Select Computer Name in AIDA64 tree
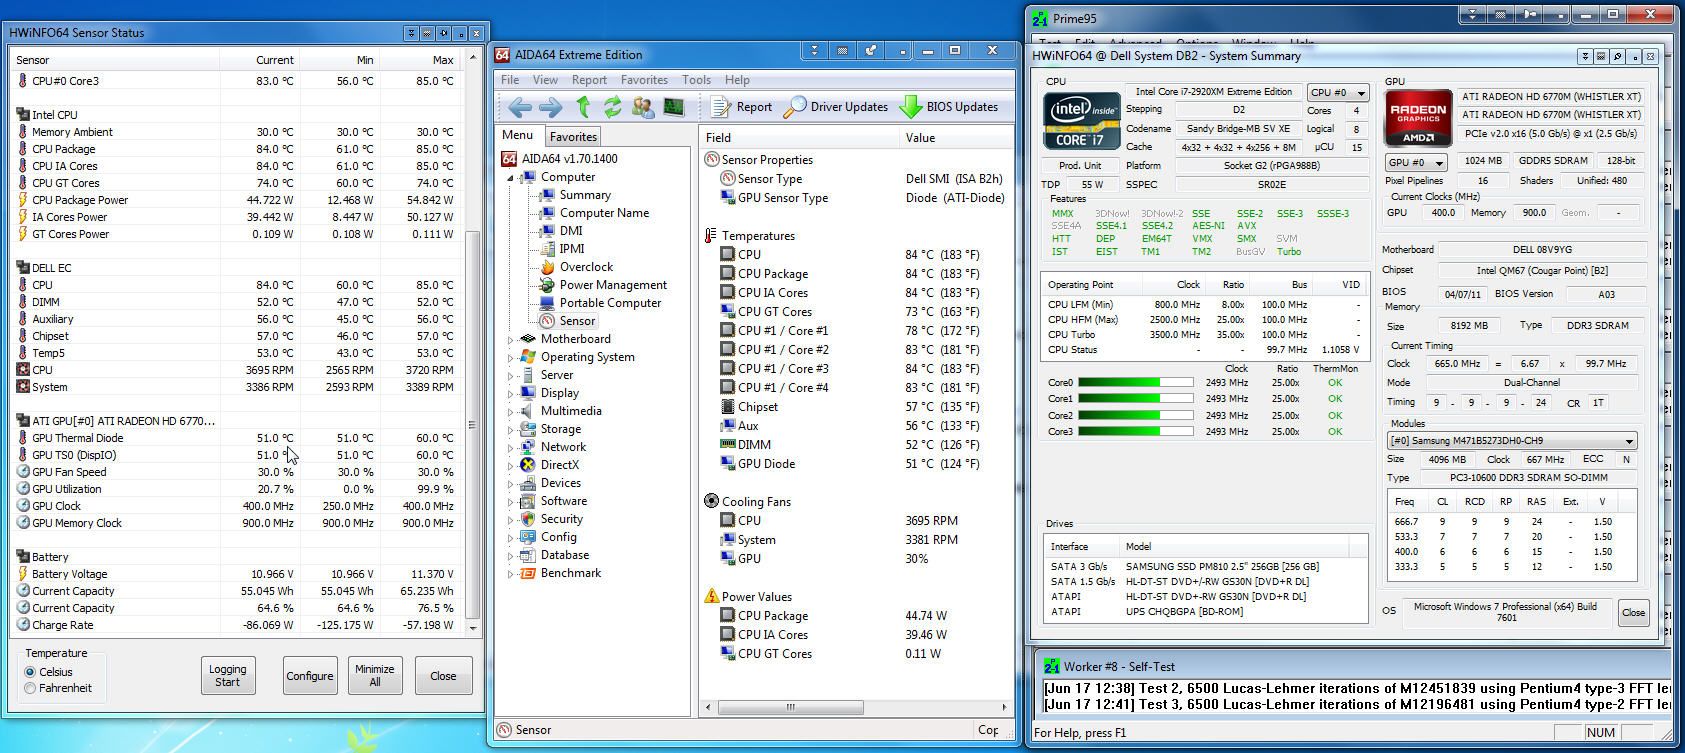This screenshot has height=753, width=1685. pyautogui.click(x=604, y=213)
